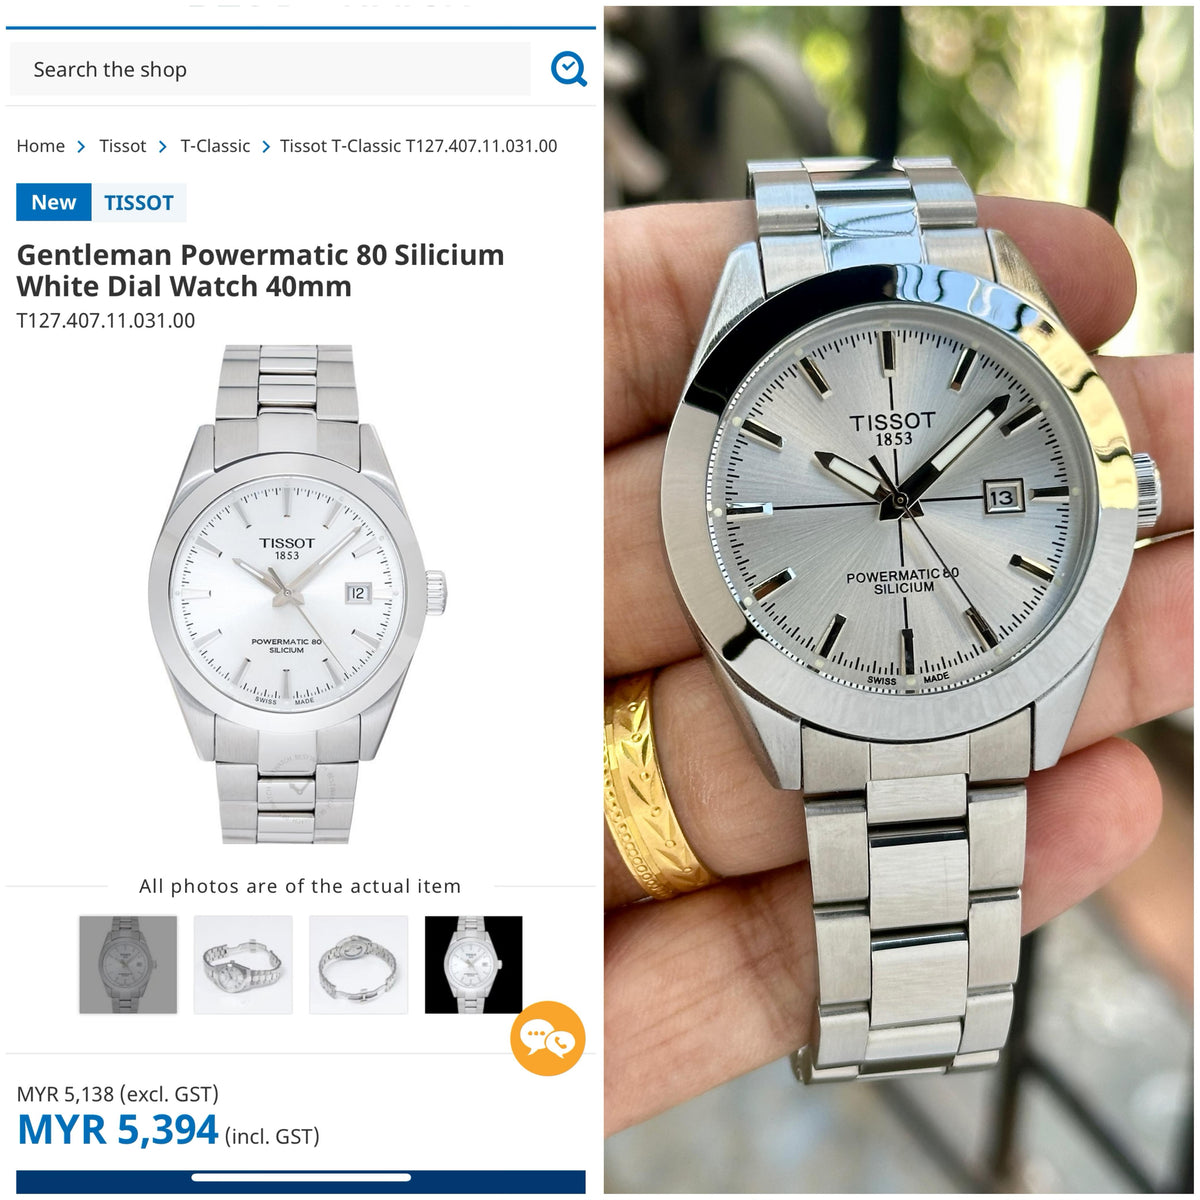Select the fourth black-background watch thumbnail
Image resolution: width=1200 pixels, height=1200 pixels.
point(473,965)
